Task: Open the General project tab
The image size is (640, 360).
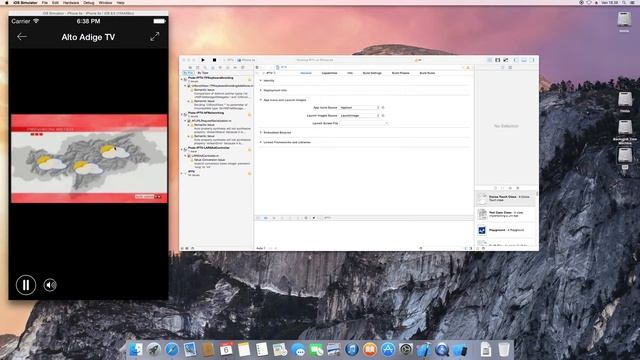Action: (306, 73)
